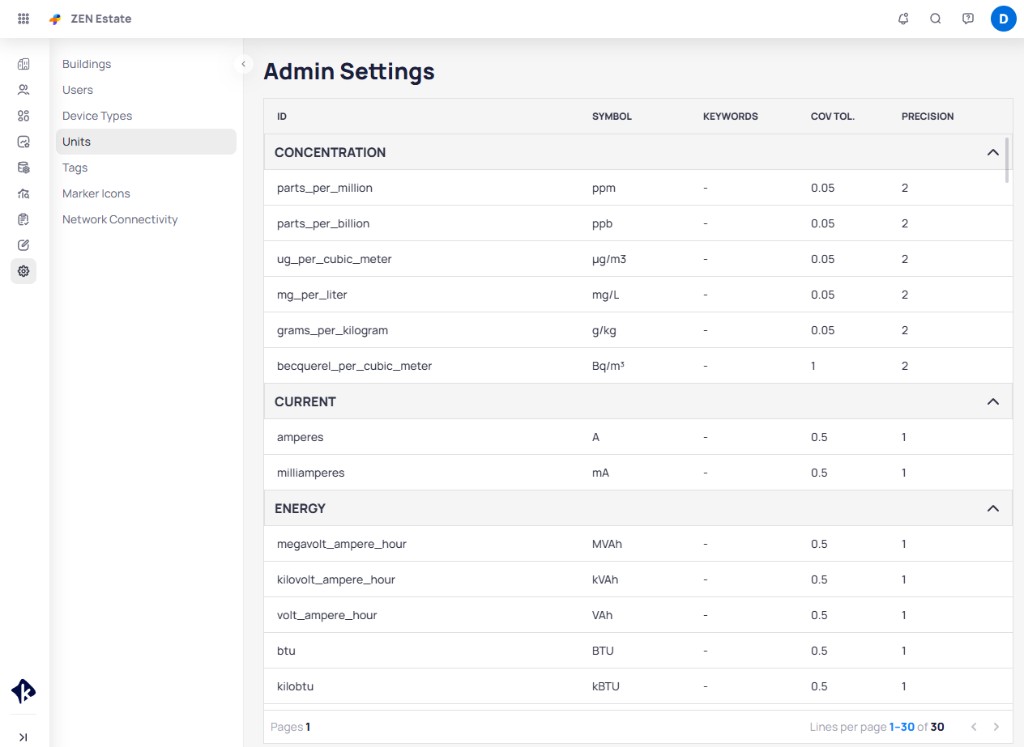Open the help question icon
This screenshot has width=1024, height=747.
[x=968, y=19]
